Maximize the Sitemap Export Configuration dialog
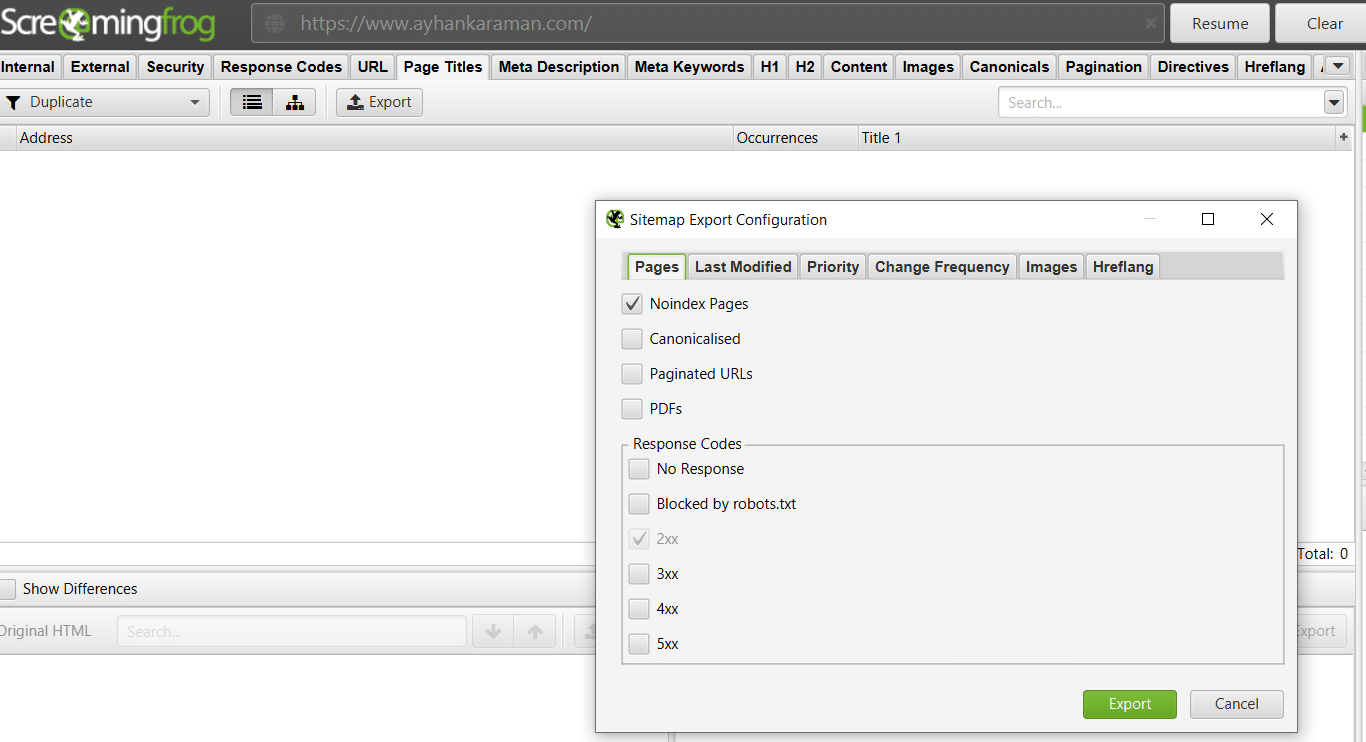Viewport: 1366px width, 742px height. pos(1208,219)
